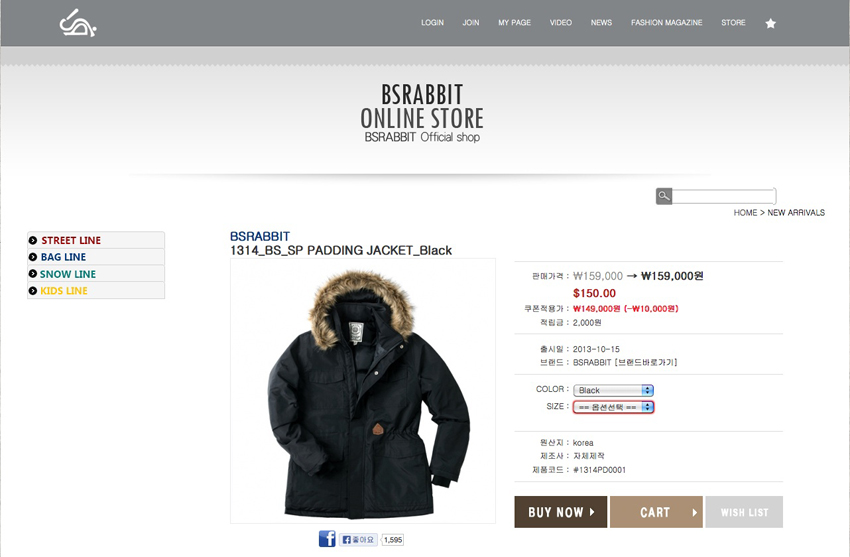
Task: Go to MY PAGE in top menu
Action: click(x=514, y=23)
